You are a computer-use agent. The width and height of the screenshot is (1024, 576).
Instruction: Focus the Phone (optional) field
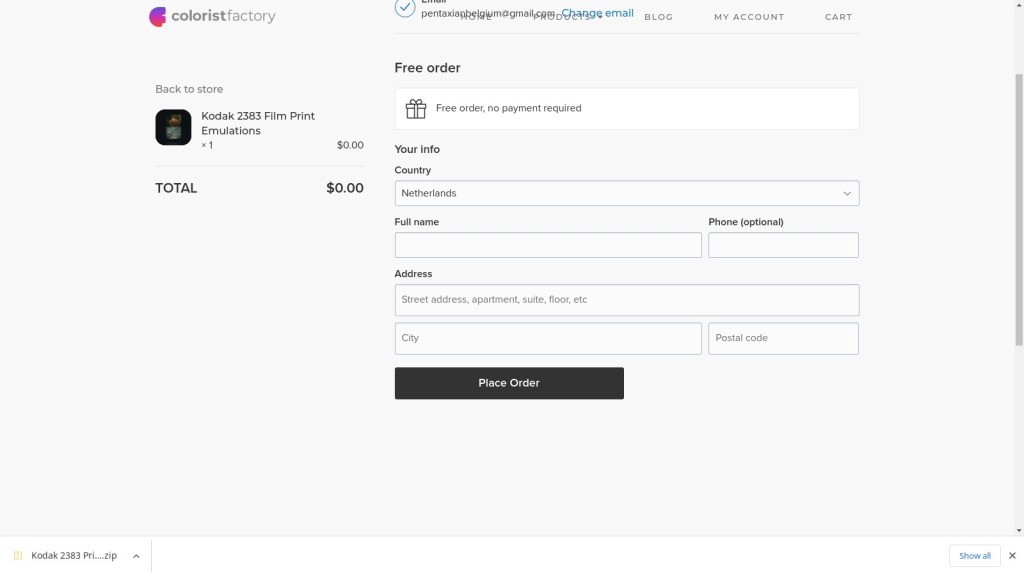tap(783, 245)
